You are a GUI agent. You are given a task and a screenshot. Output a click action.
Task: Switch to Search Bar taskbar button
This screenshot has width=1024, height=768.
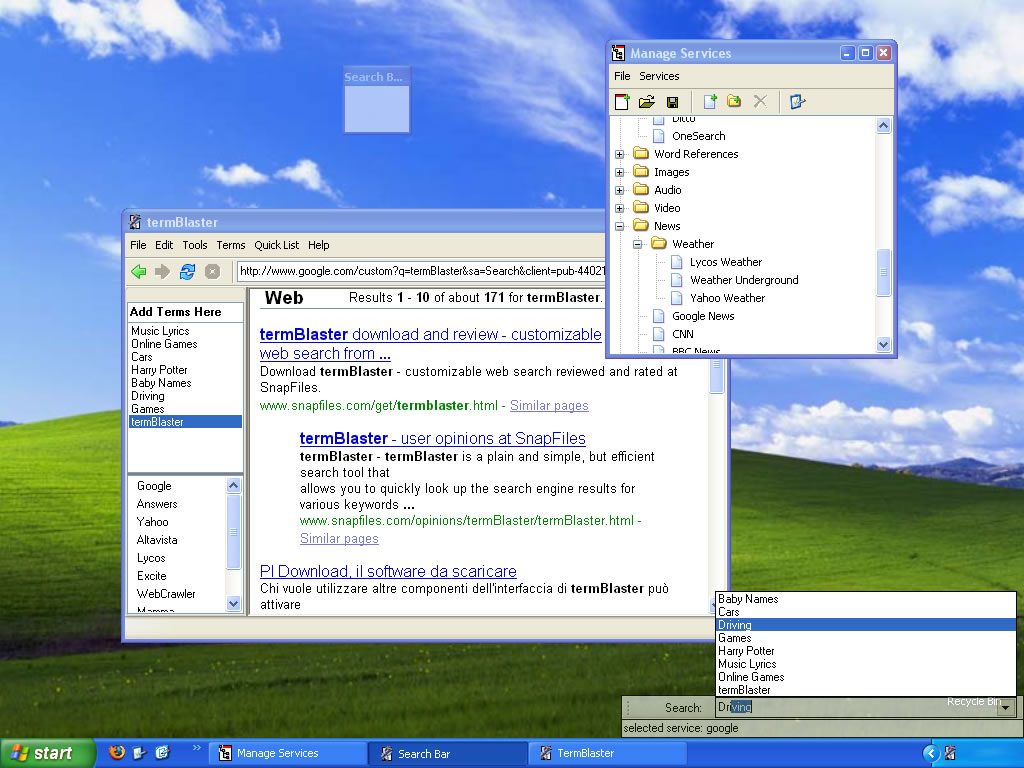coord(447,754)
